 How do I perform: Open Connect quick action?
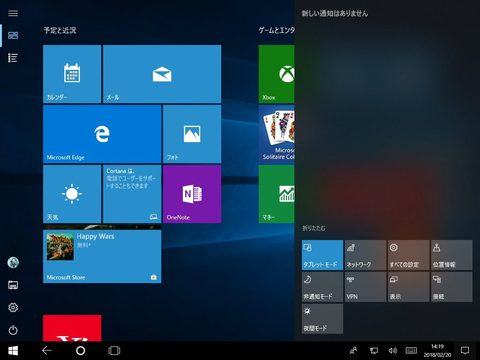[452, 287]
